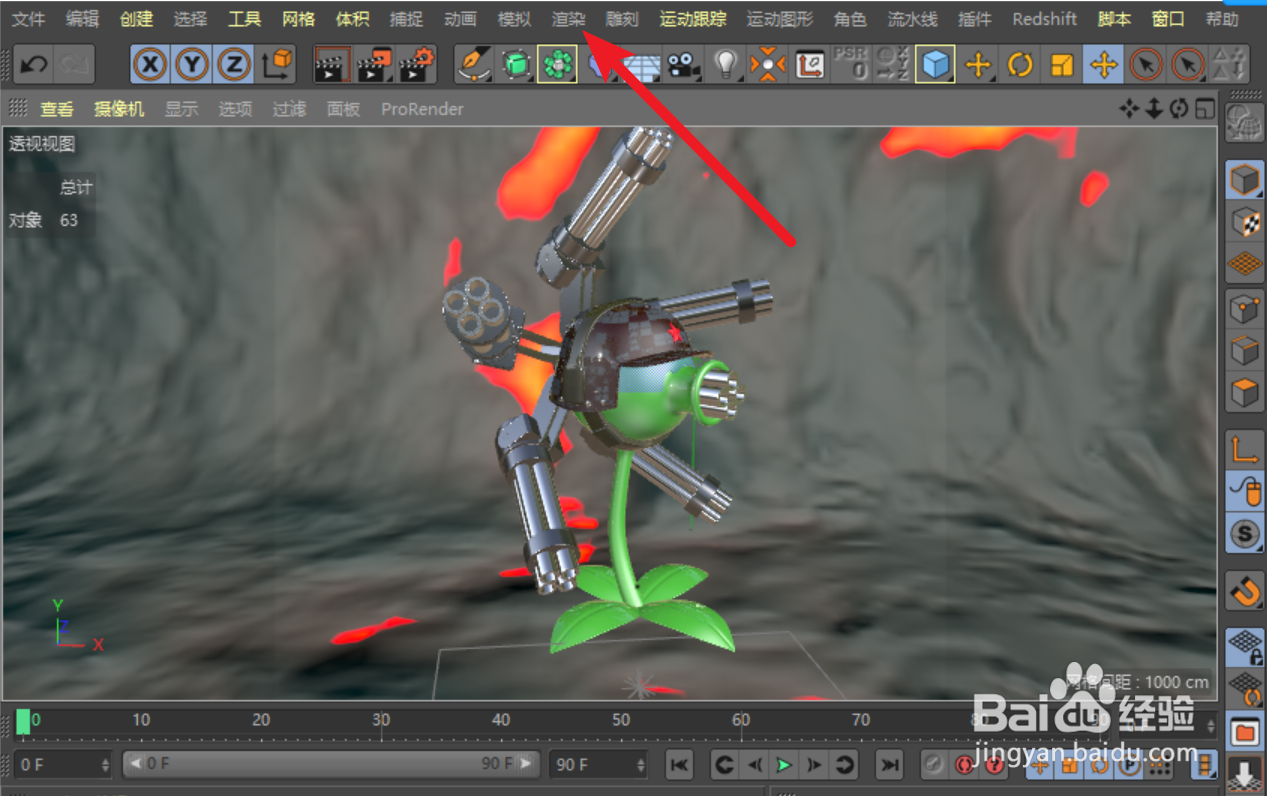Click the red timeline path icon
The width and height of the screenshot is (1267, 796).
[x=810, y=65]
